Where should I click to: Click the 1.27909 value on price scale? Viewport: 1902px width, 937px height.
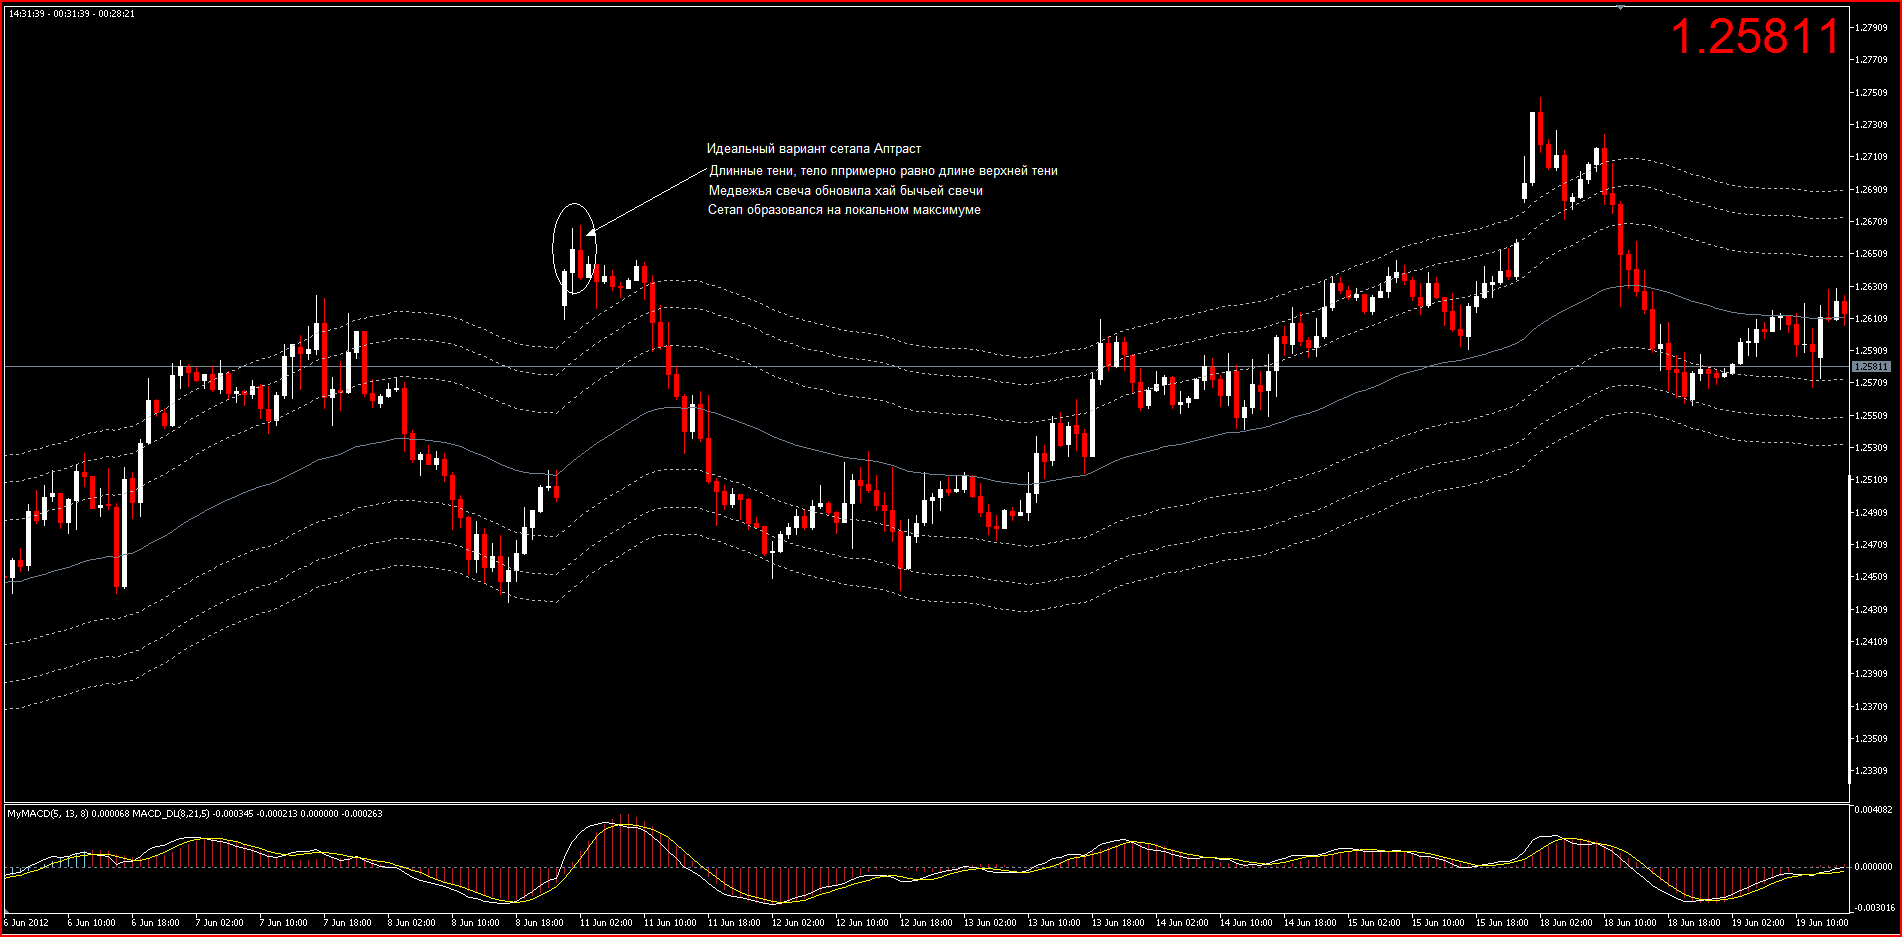pyautogui.click(x=1871, y=28)
